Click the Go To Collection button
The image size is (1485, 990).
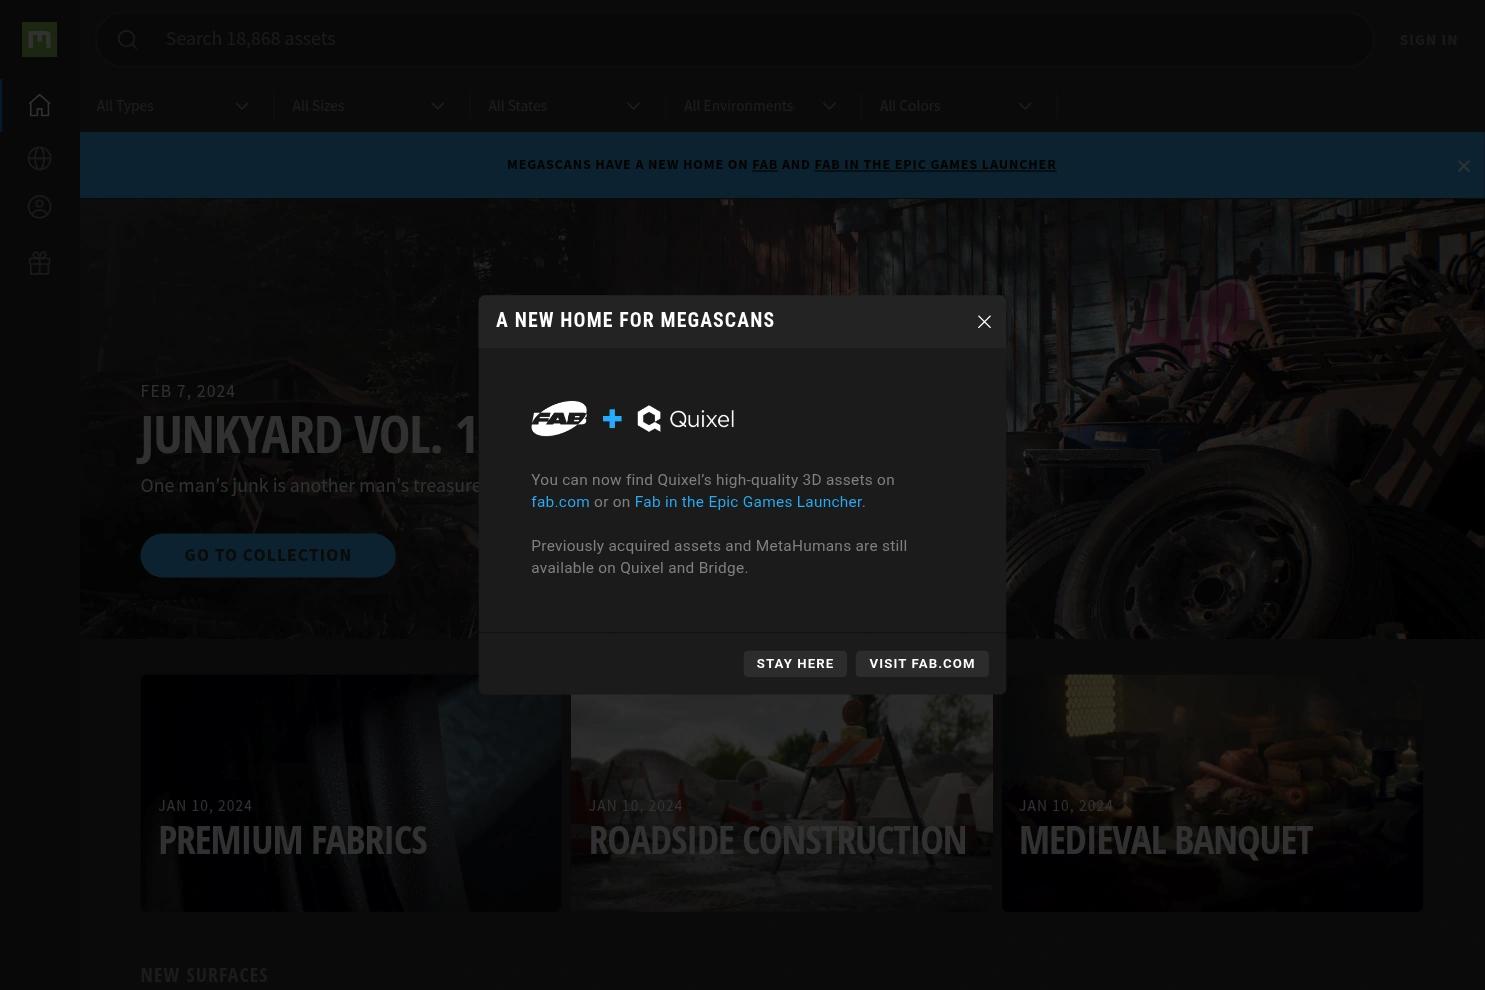[x=268, y=555]
